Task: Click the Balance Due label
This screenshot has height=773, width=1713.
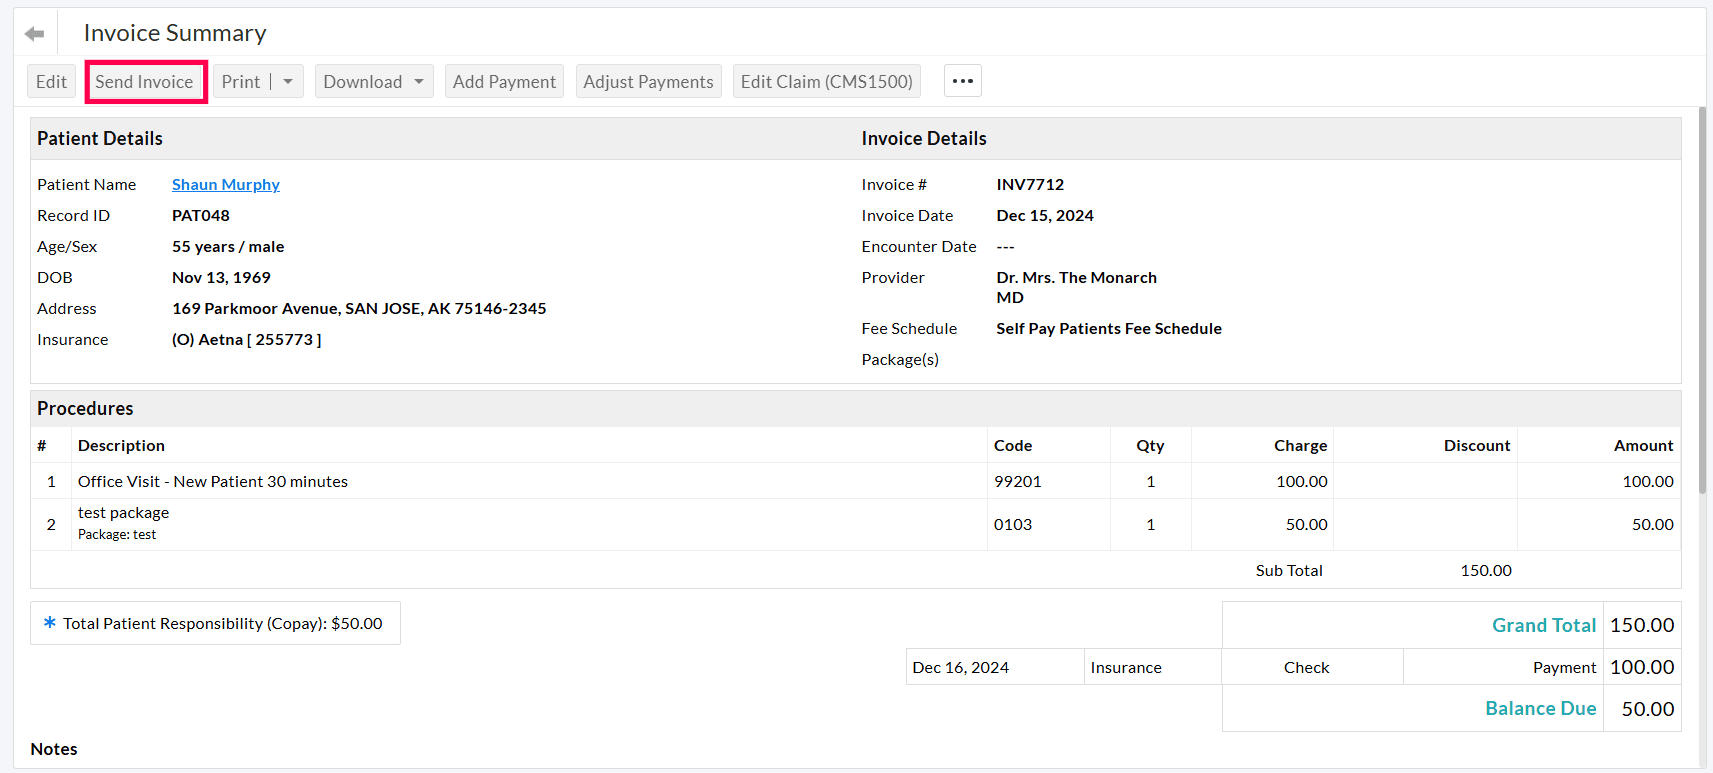Action: coord(1540,709)
